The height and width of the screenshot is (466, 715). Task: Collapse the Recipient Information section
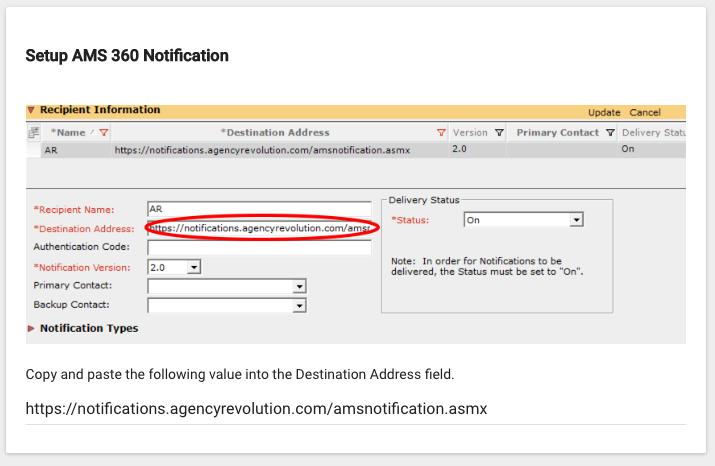[x=31, y=110]
